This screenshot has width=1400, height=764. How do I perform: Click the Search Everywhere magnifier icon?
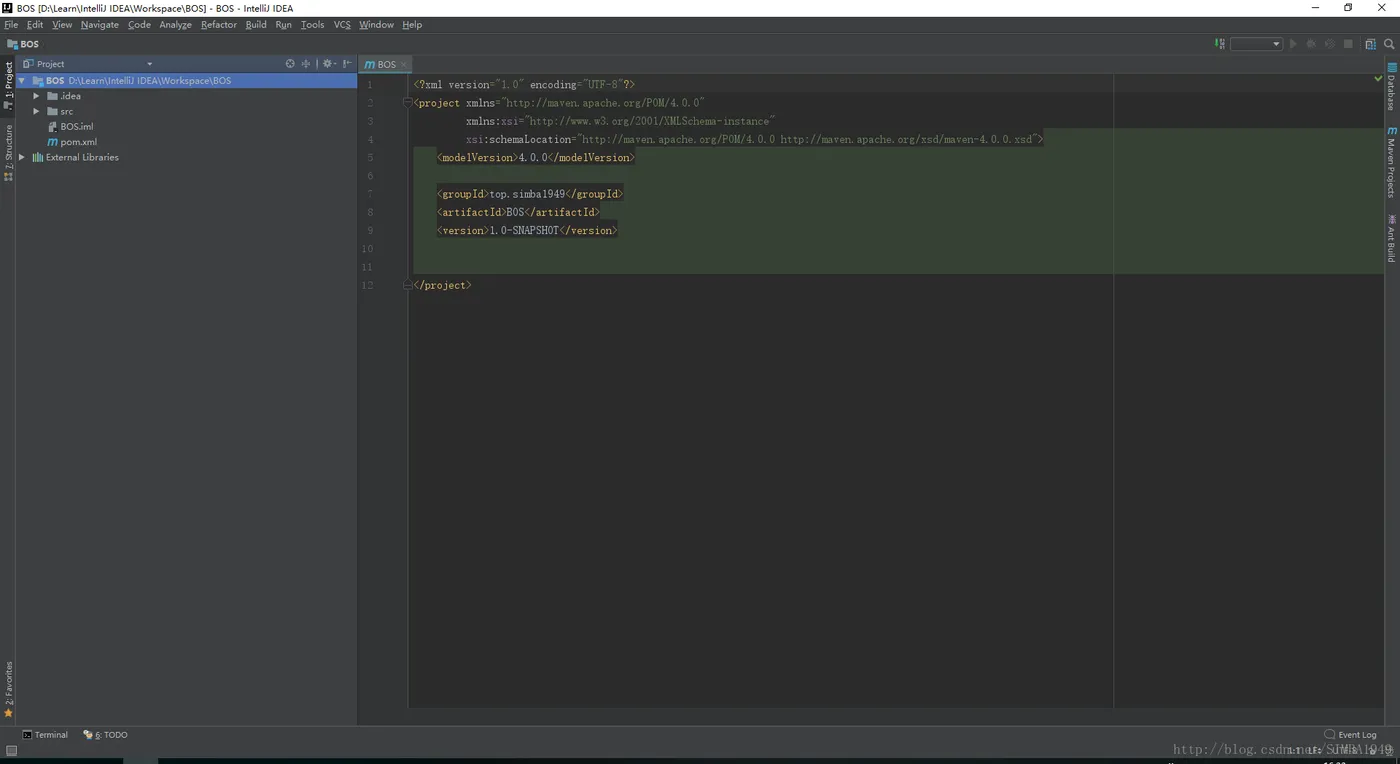tap(1389, 44)
